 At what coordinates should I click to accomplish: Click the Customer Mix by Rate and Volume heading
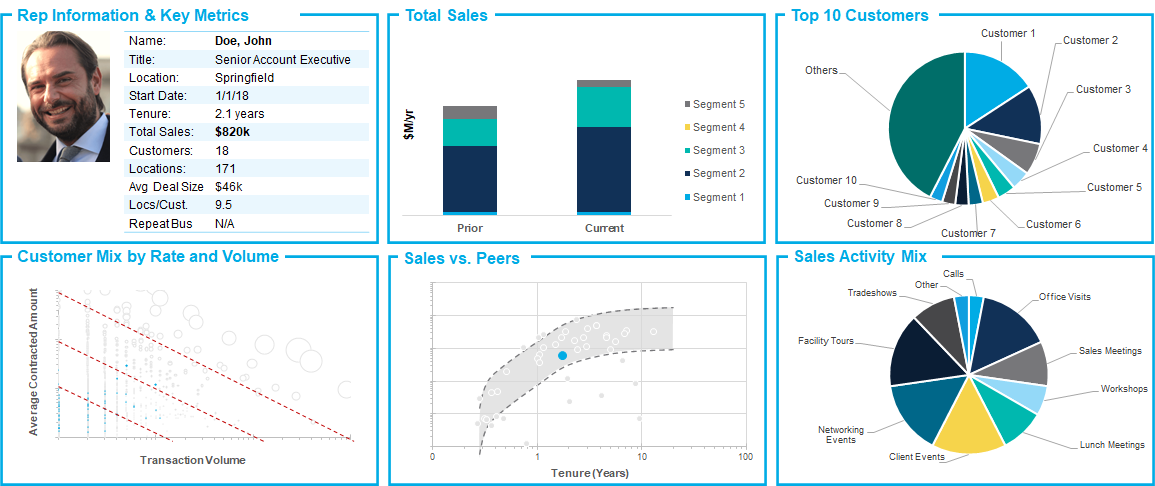(148, 257)
